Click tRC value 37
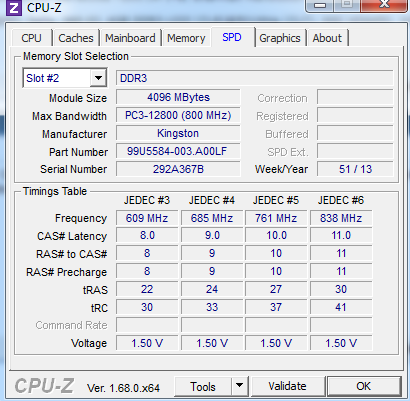This screenshot has height=401, width=410. [276, 307]
